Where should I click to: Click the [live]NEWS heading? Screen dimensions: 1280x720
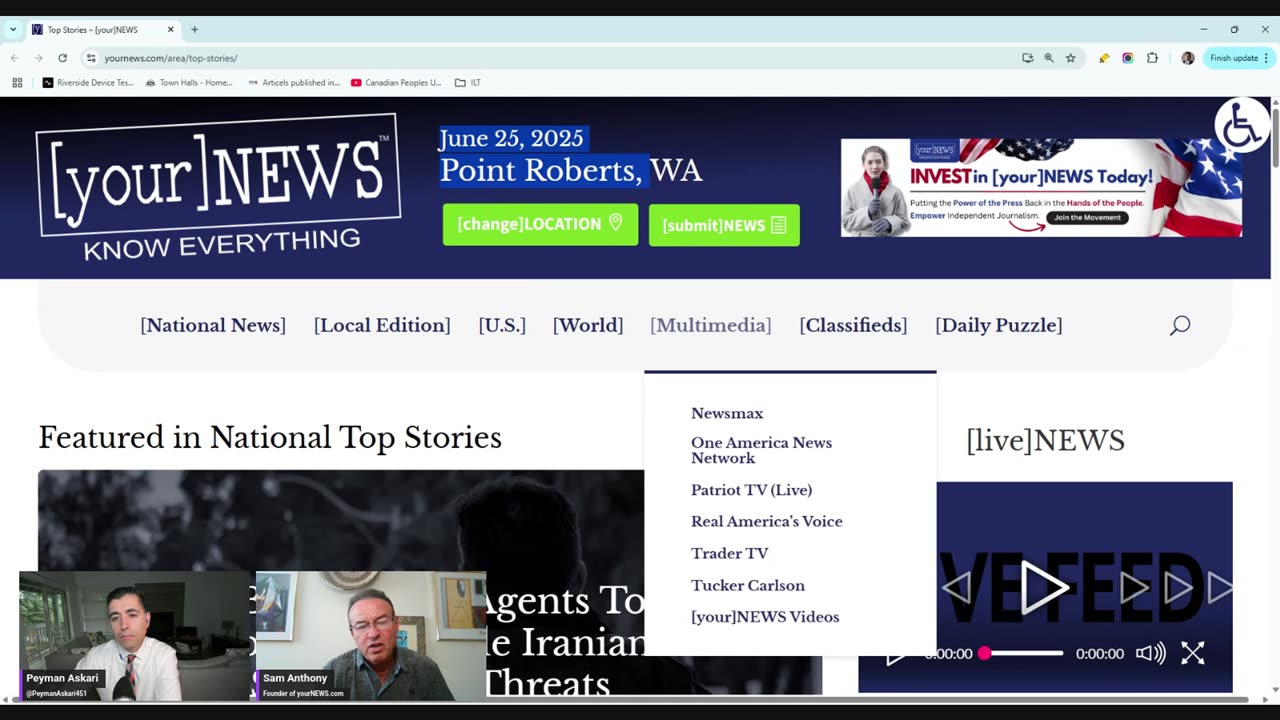[x=1045, y=440]
